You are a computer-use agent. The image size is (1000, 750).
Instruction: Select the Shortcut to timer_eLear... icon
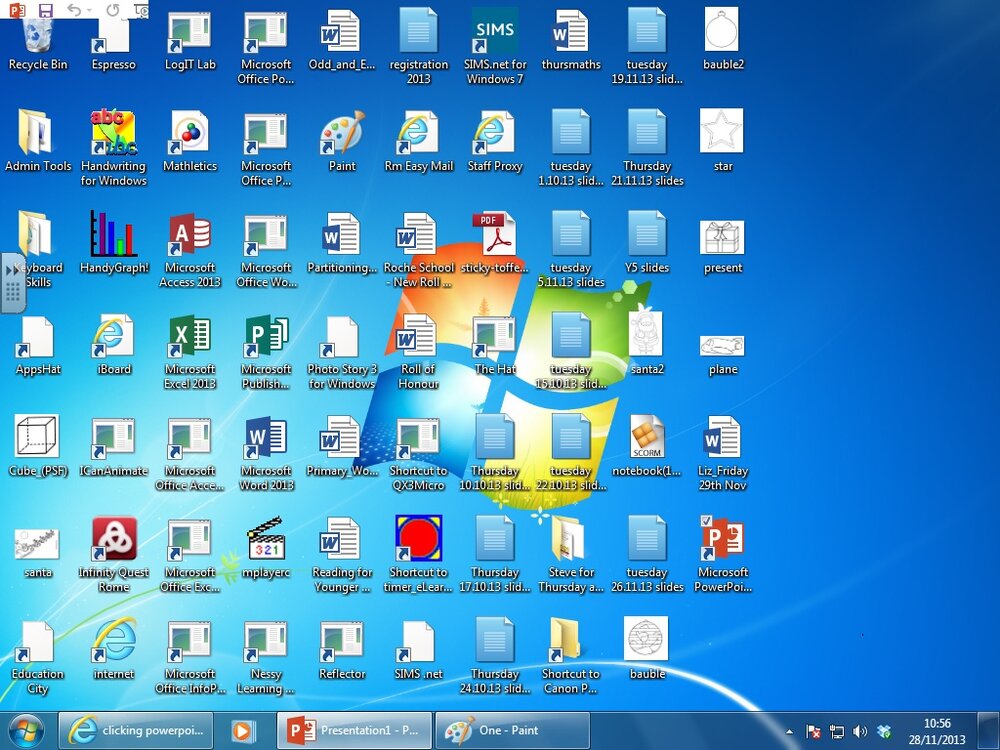(x=418, y=538)
